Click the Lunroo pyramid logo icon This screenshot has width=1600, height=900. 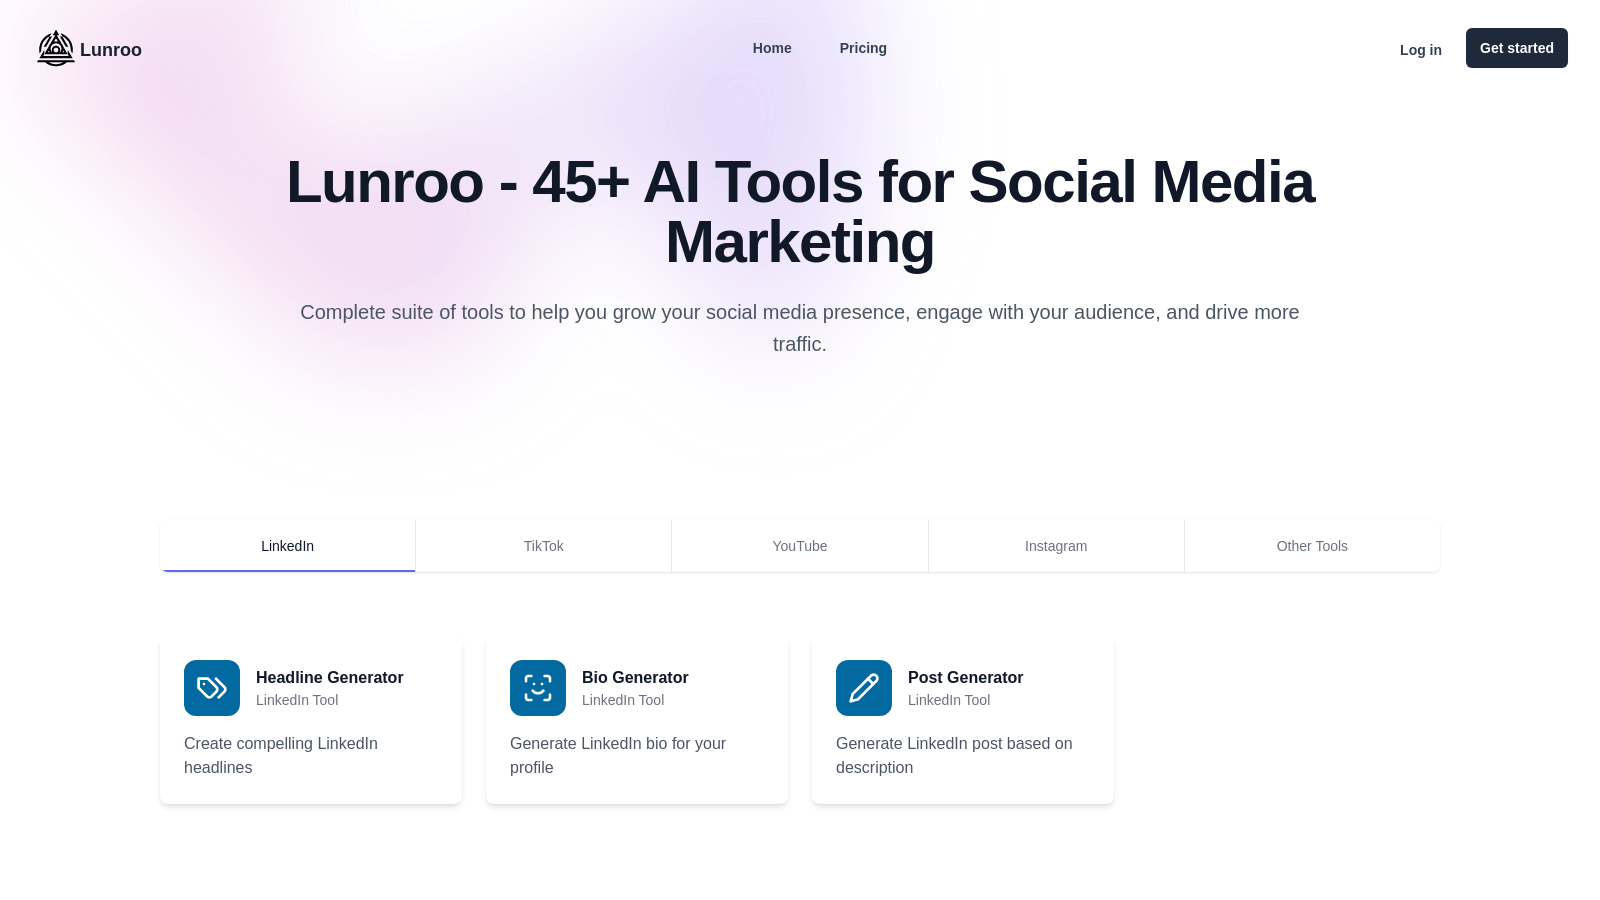point(56,48)
